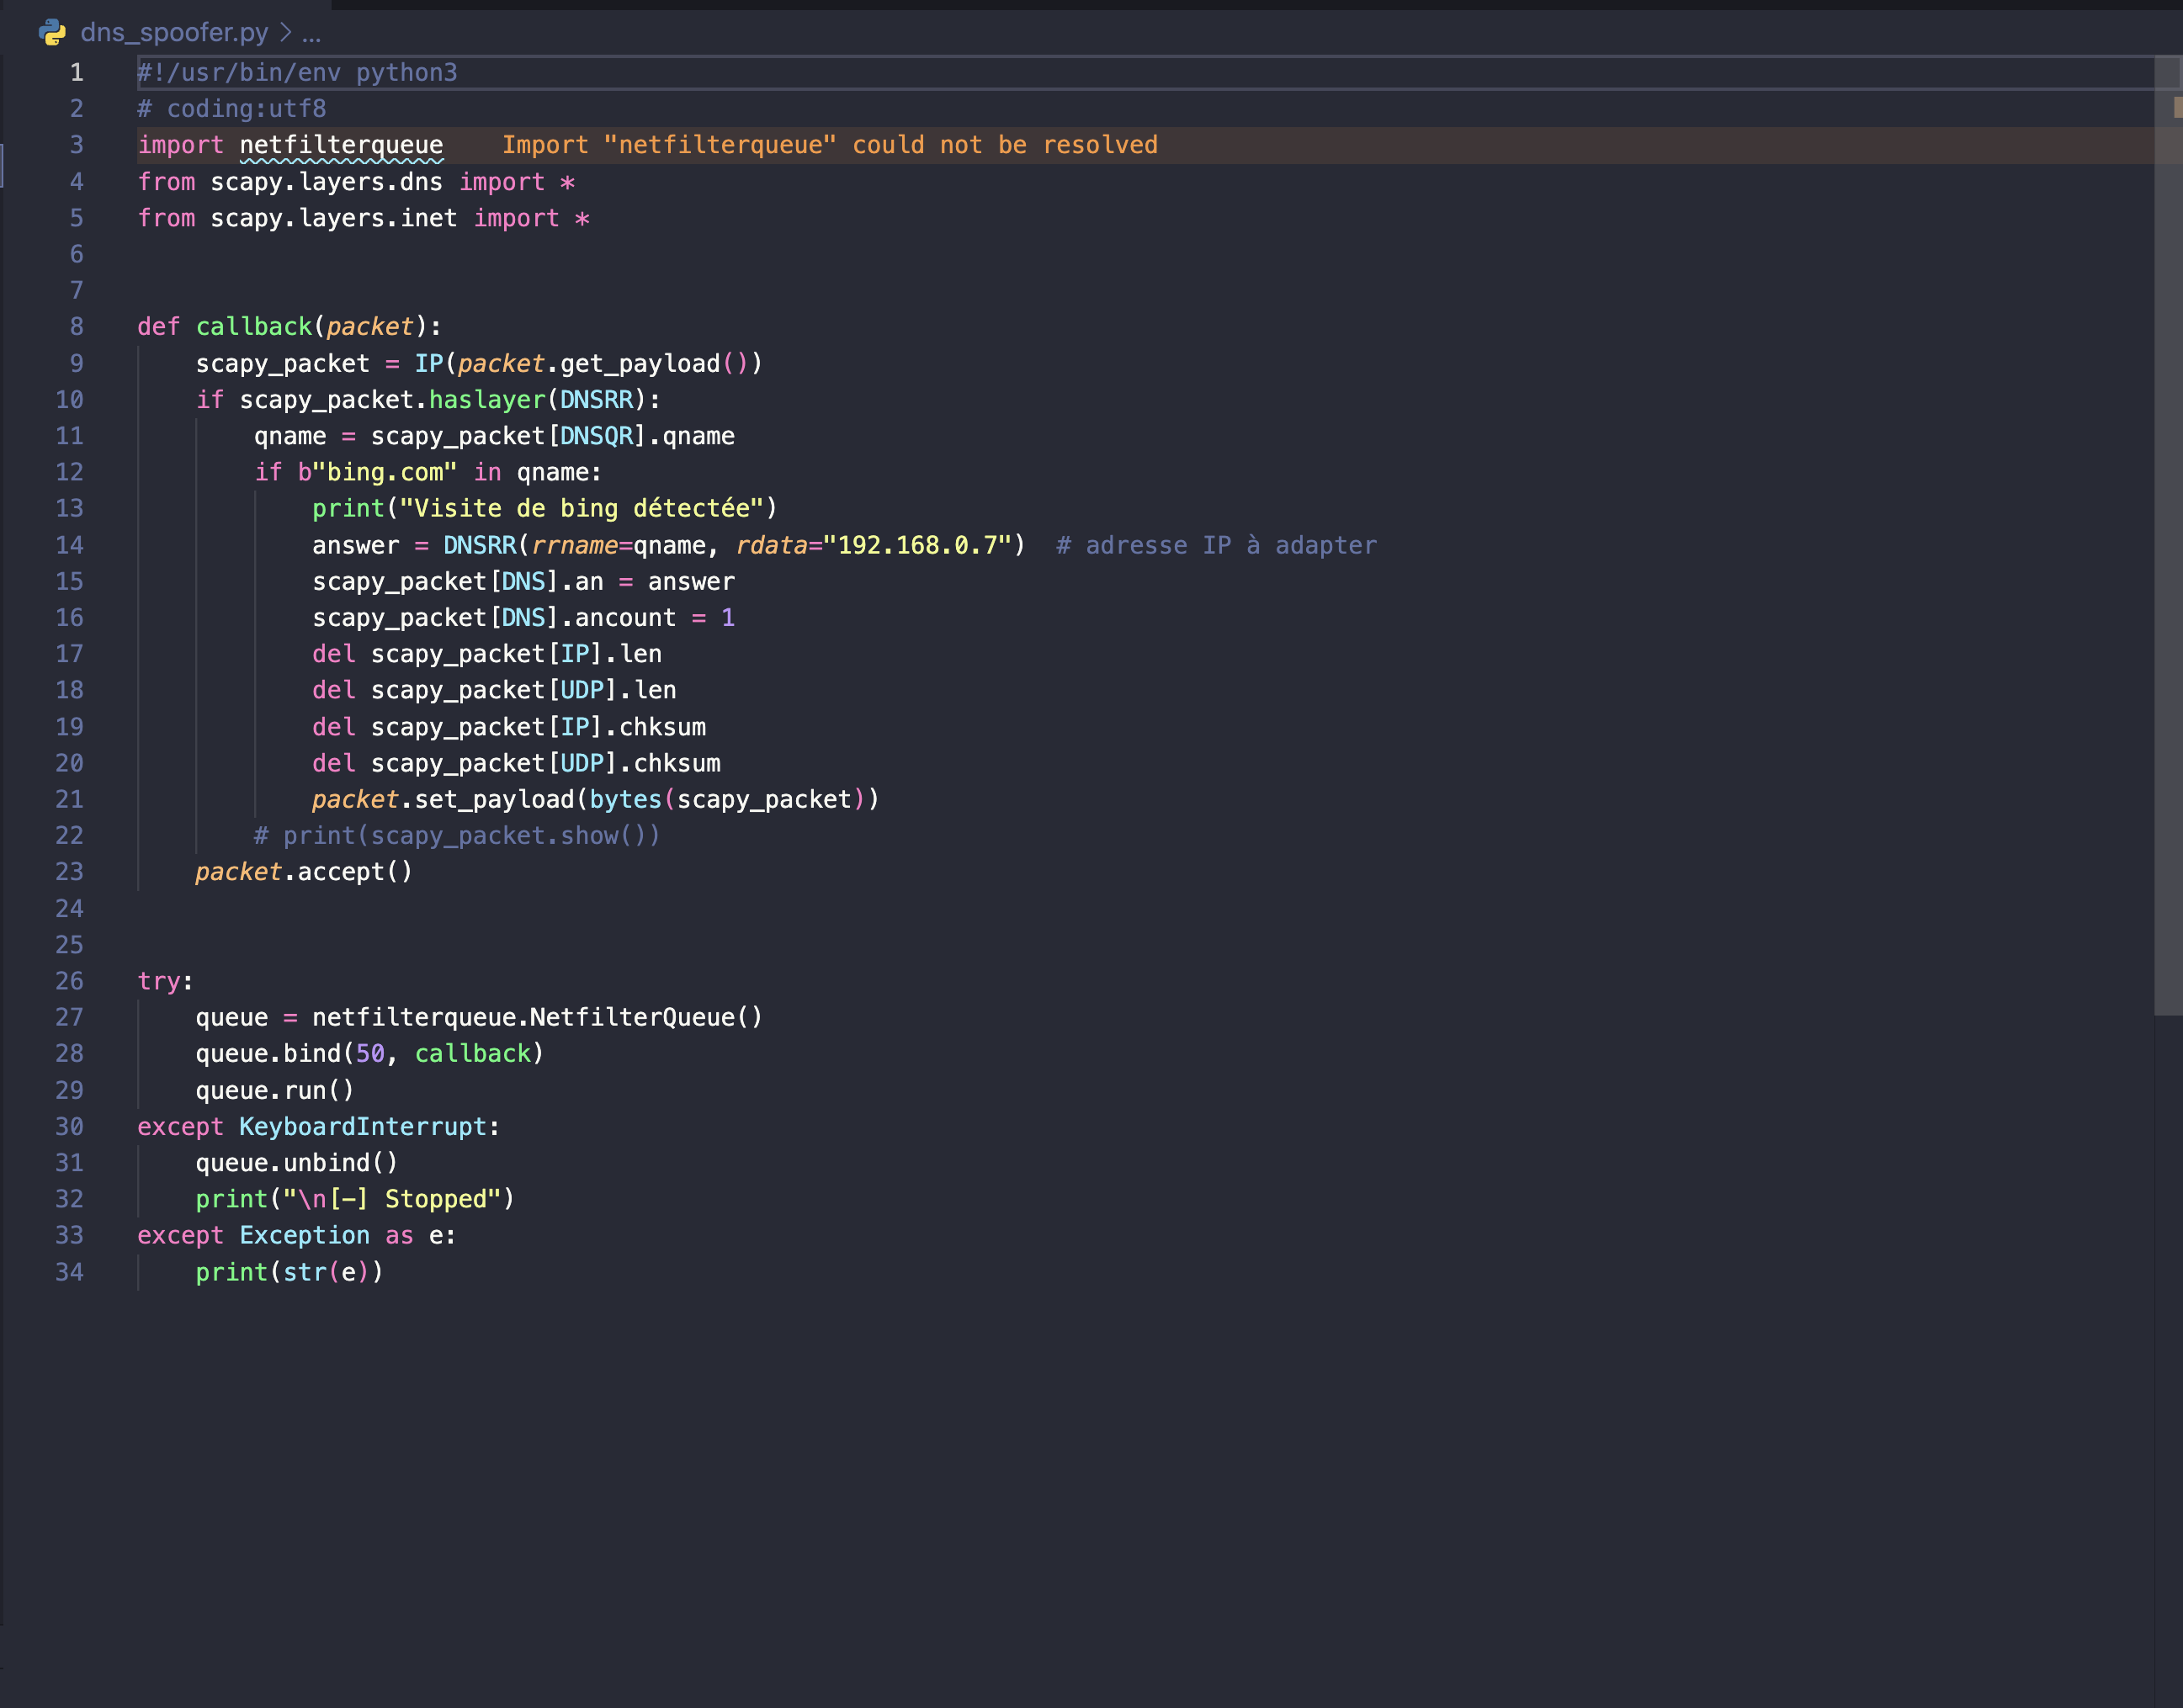Open dns_spoofer.py breadcrumb item
This screenshot has width=2183, height=1708.
(x=174, y=33)
